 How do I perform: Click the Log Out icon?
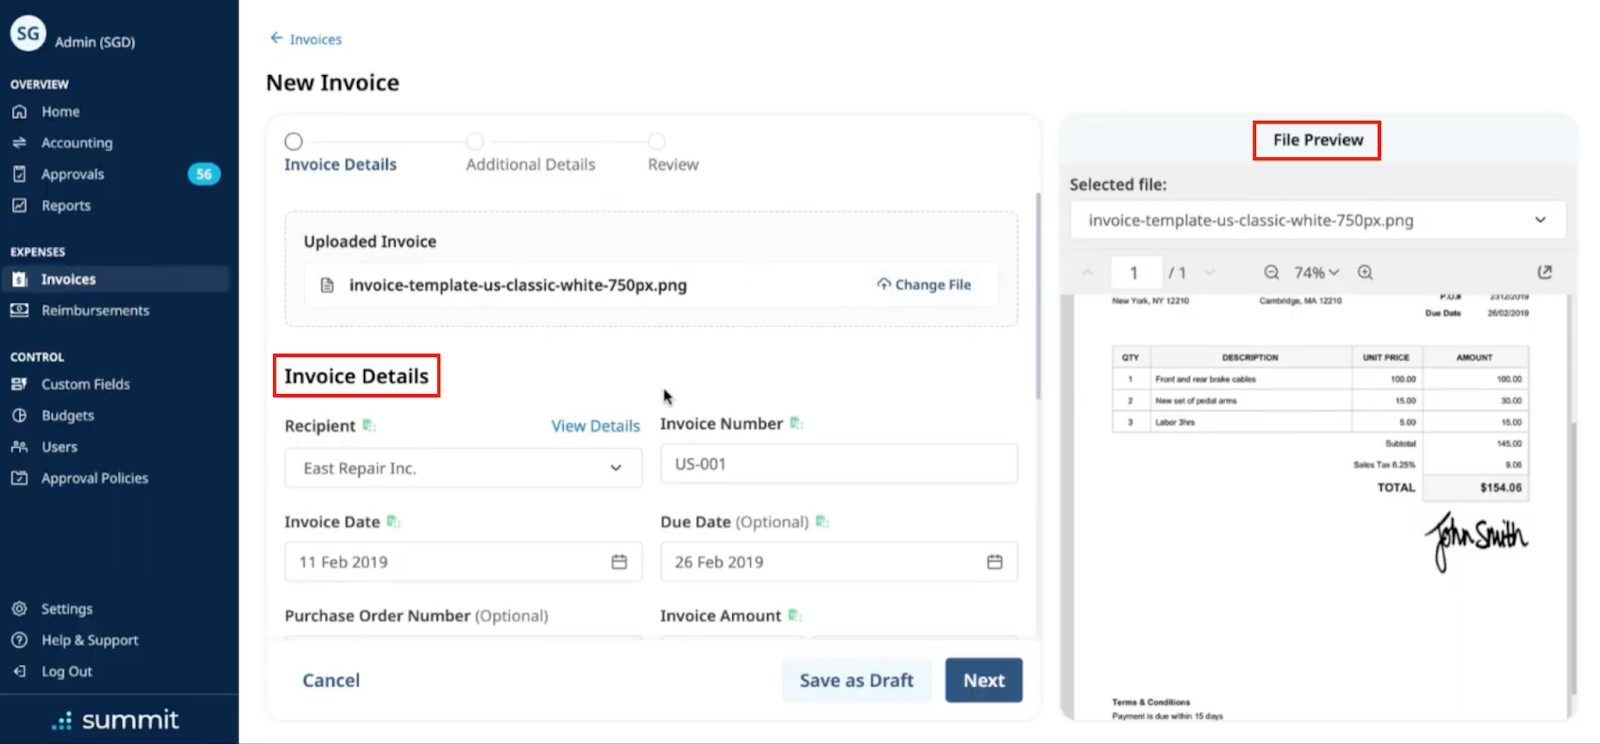[19, 671]
